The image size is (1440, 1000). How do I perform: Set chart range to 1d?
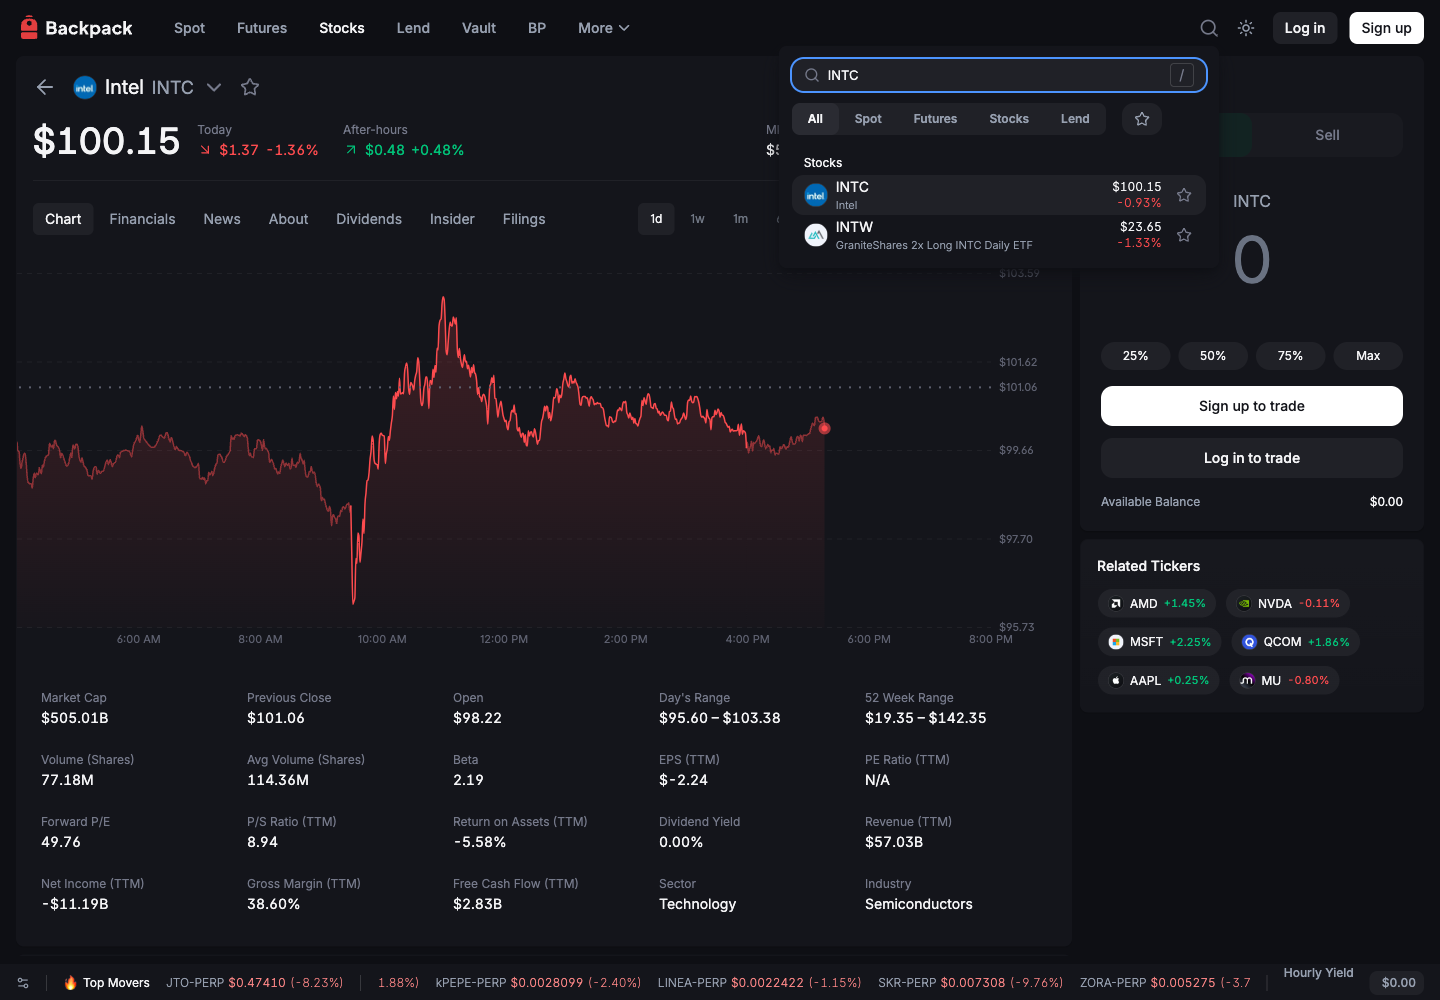[x=656, y=219]
